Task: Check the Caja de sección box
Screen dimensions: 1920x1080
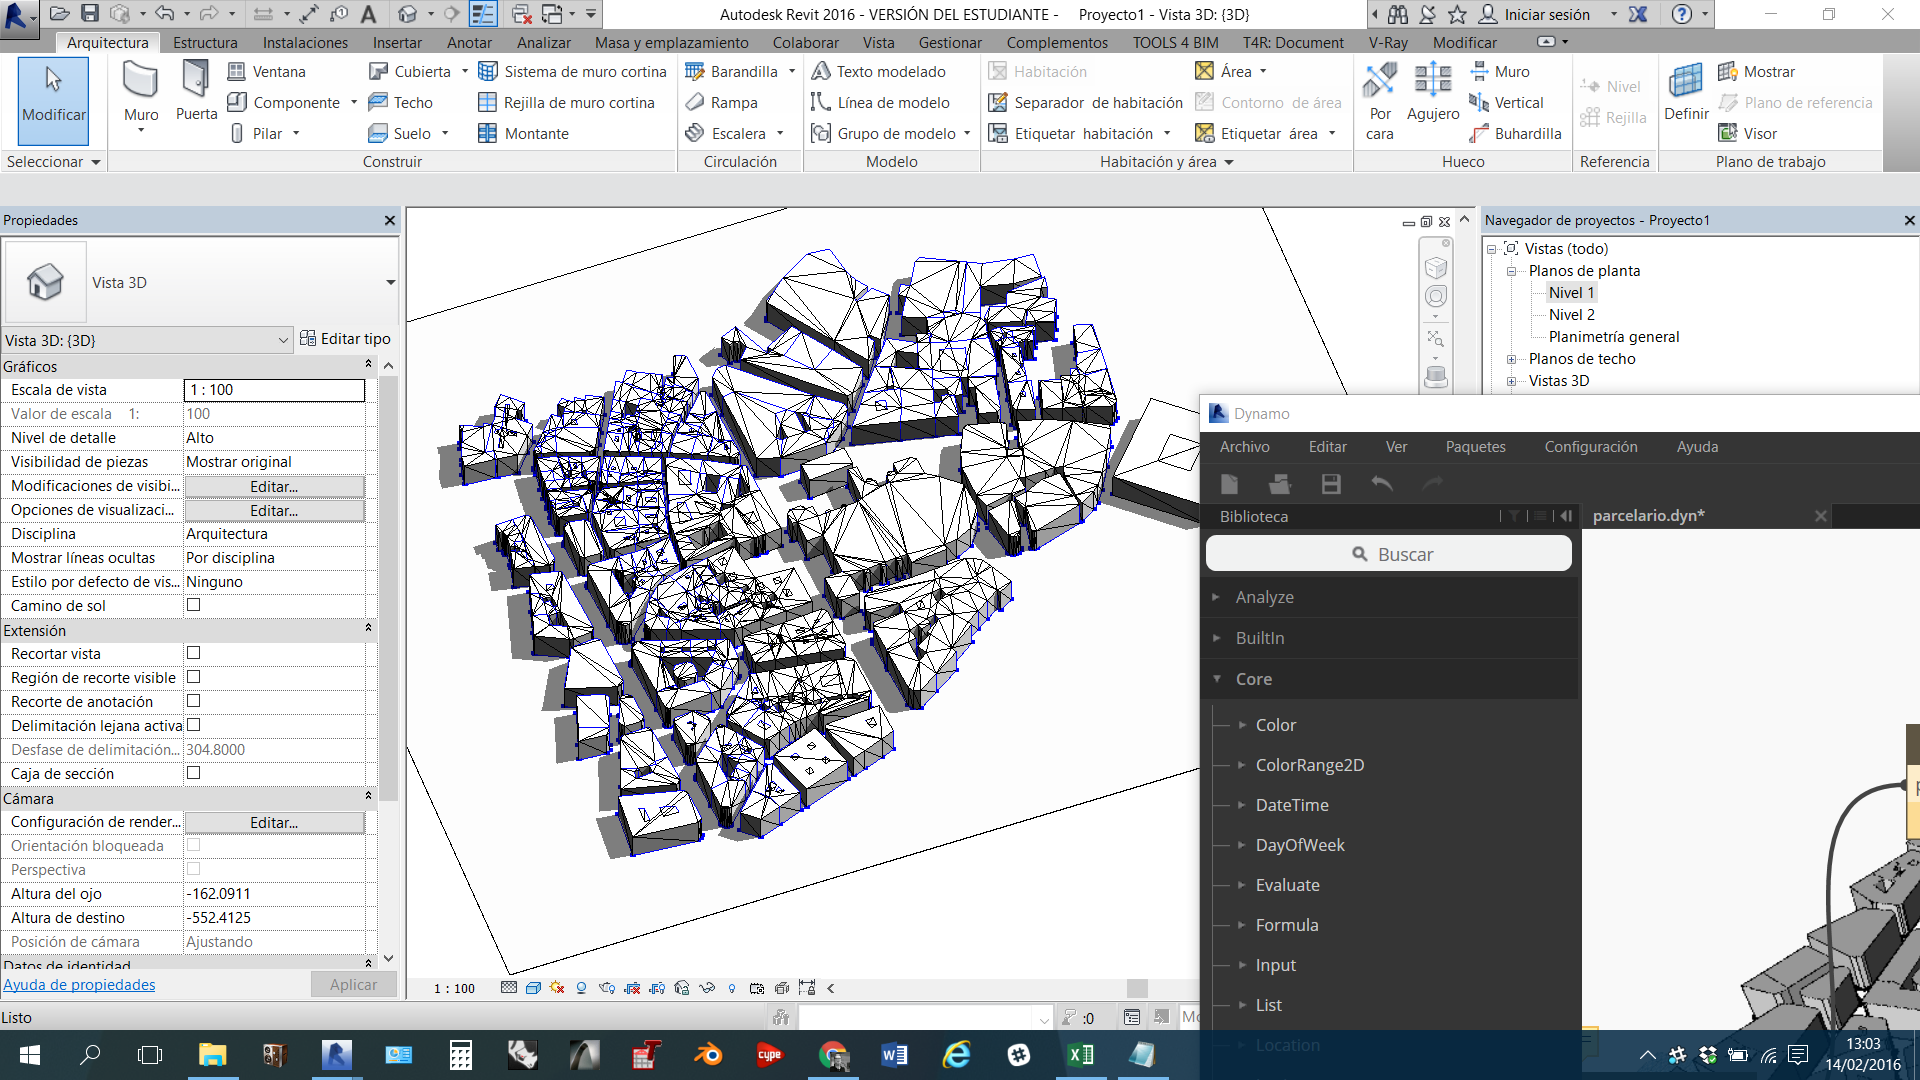Action: click(194, 773)
